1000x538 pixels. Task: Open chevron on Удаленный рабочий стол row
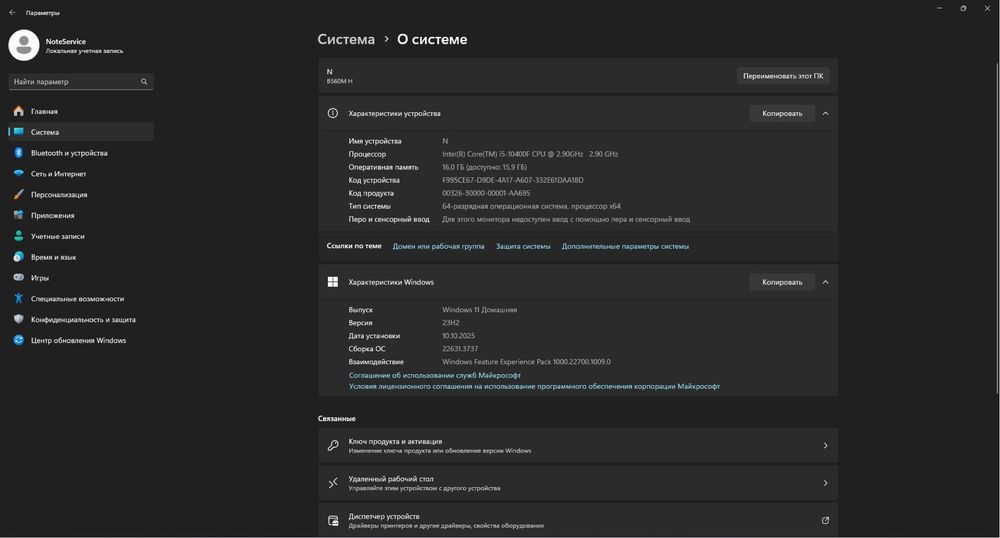pos(825,483)
